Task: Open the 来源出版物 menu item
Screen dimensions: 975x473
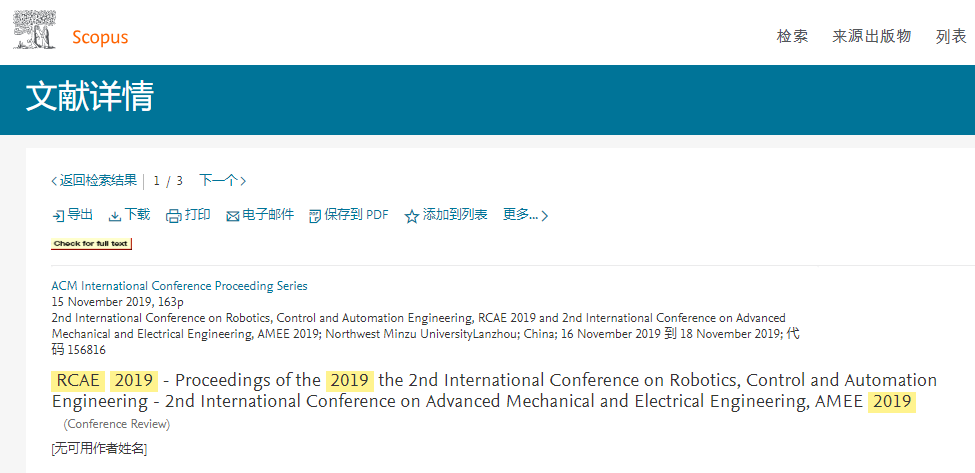Action: pos(872,36)
